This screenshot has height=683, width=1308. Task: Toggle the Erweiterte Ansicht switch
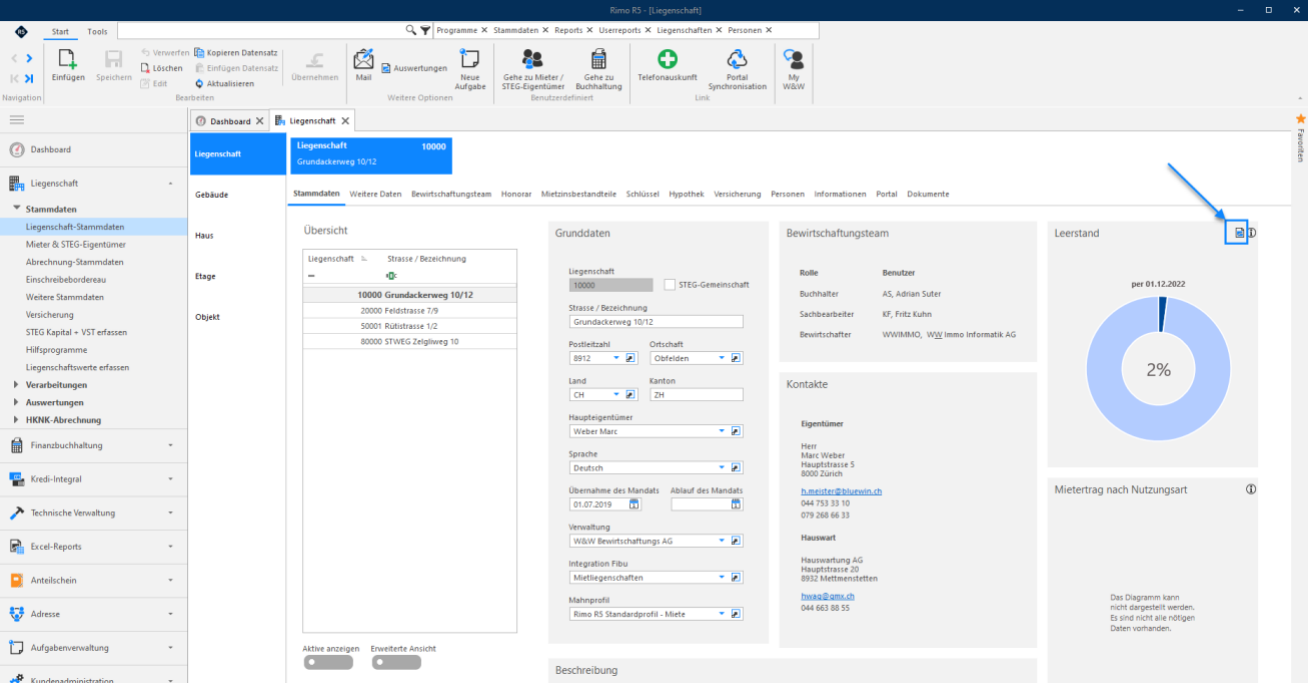point(395,662)
